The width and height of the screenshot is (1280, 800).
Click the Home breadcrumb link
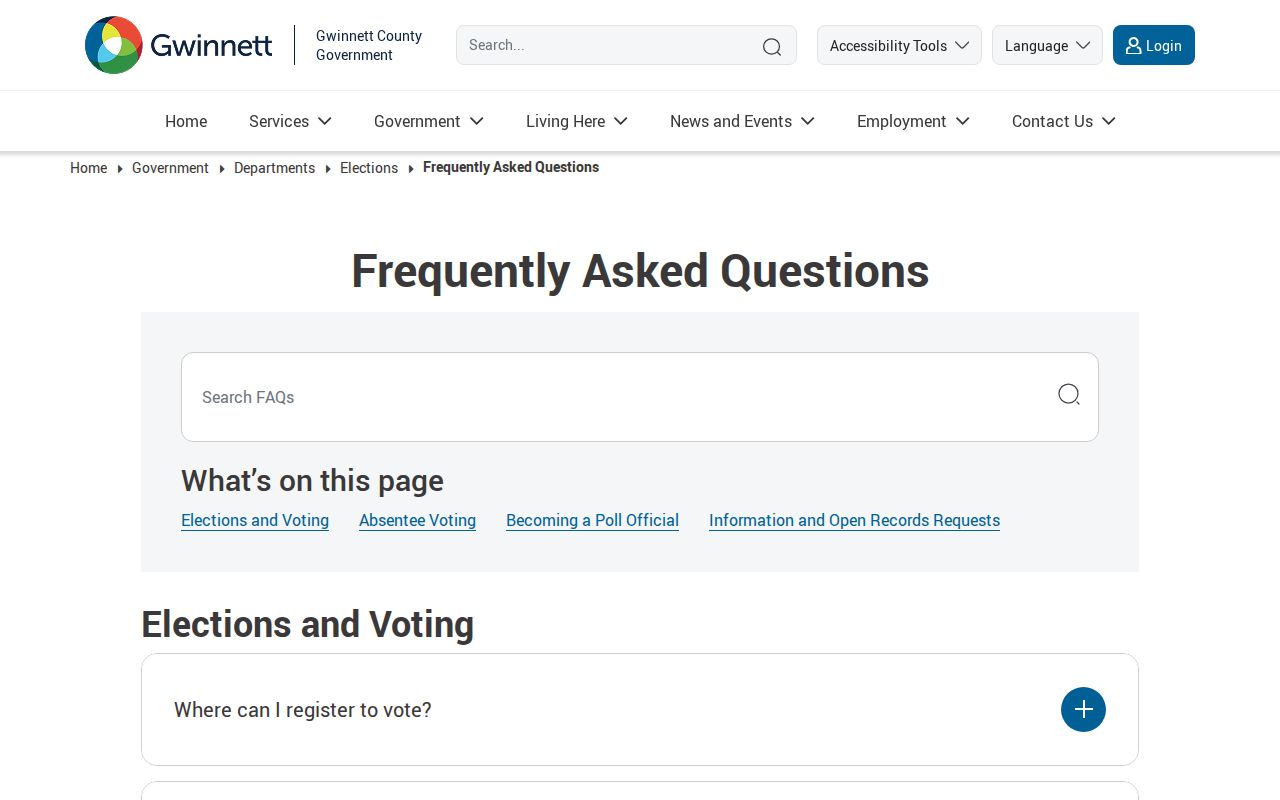click(x=88, y=168)
